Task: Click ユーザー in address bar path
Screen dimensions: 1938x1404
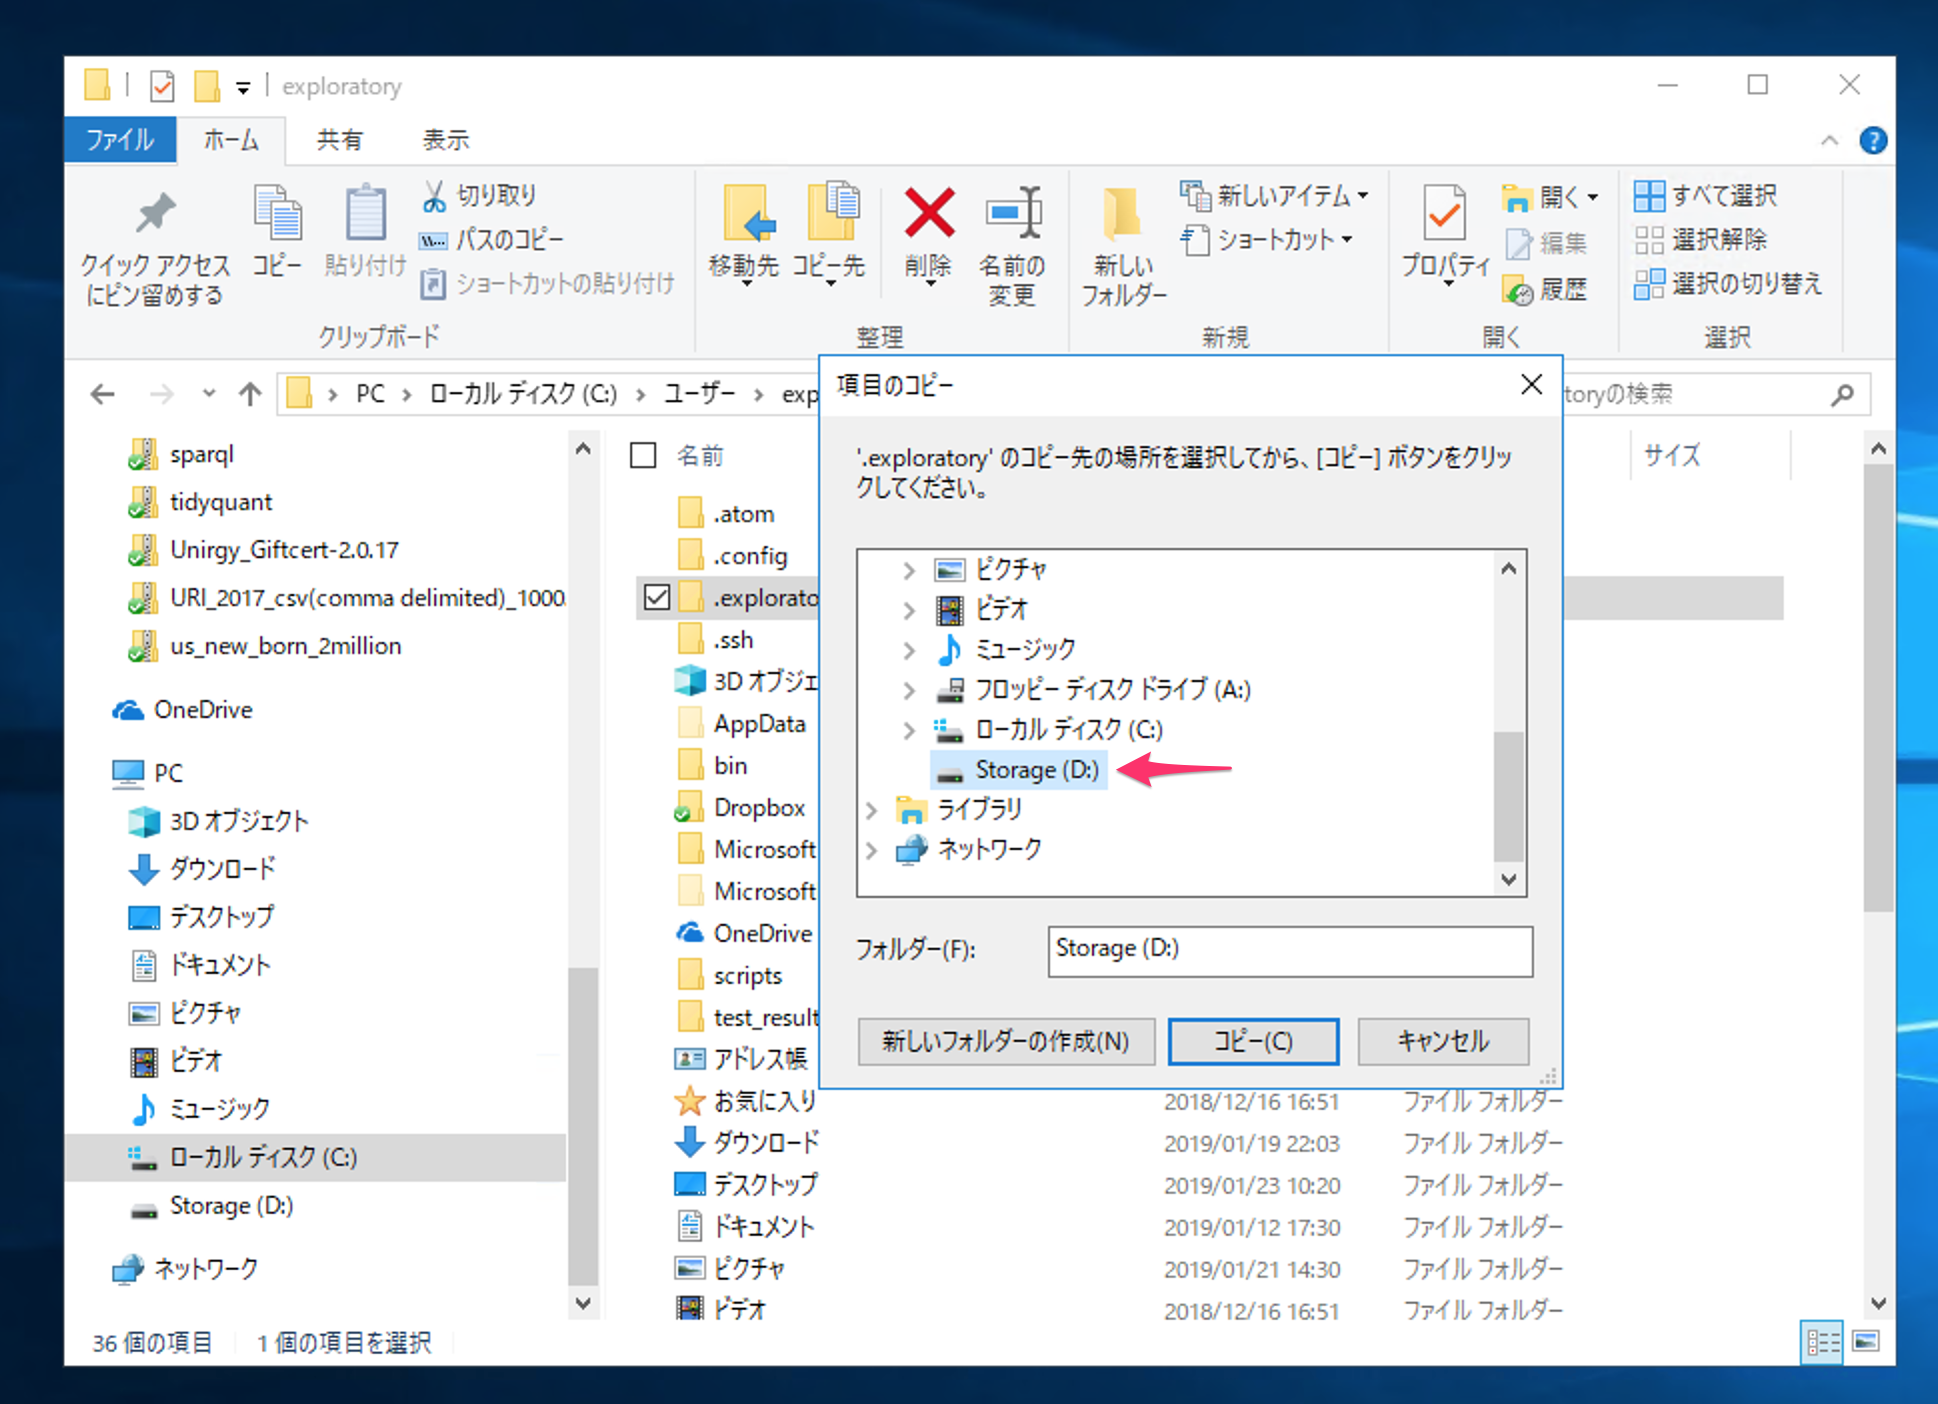Action: pos(700,394)
